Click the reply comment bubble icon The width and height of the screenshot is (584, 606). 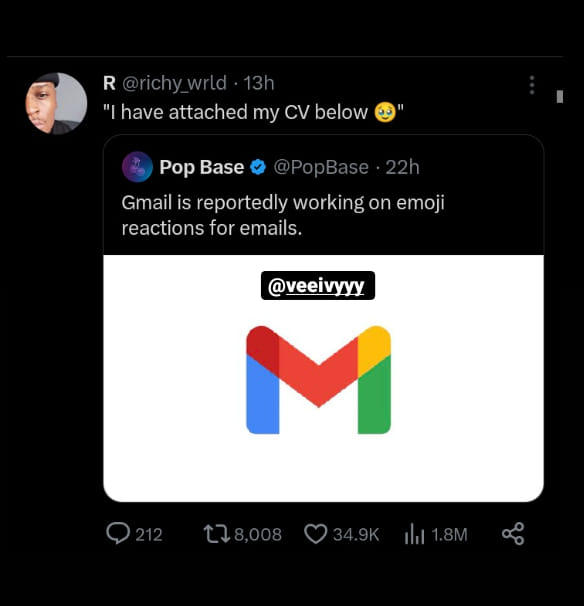[x=118, y=533]
